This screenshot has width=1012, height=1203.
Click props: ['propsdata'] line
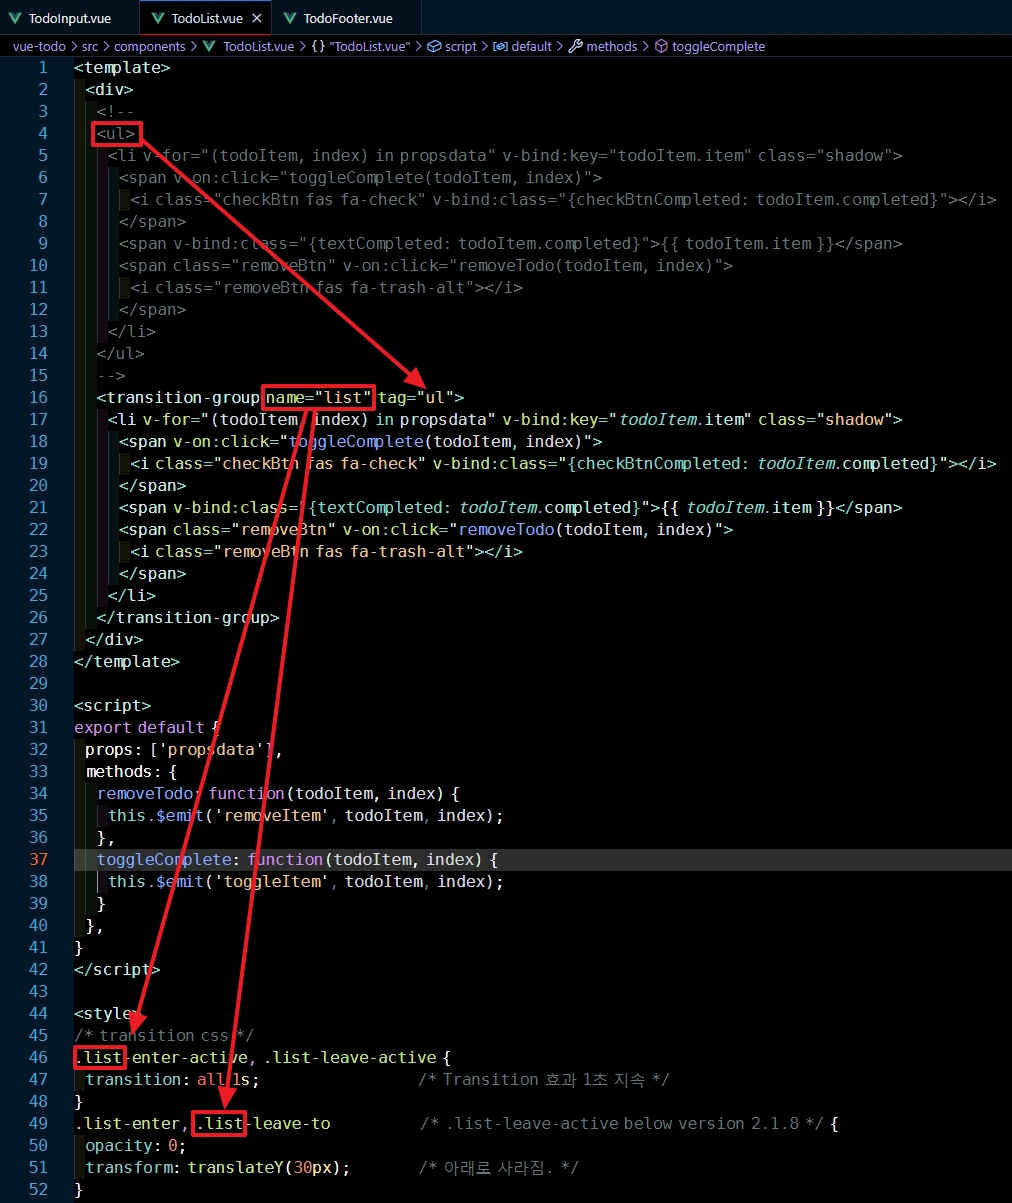click(x=184, y=749)
